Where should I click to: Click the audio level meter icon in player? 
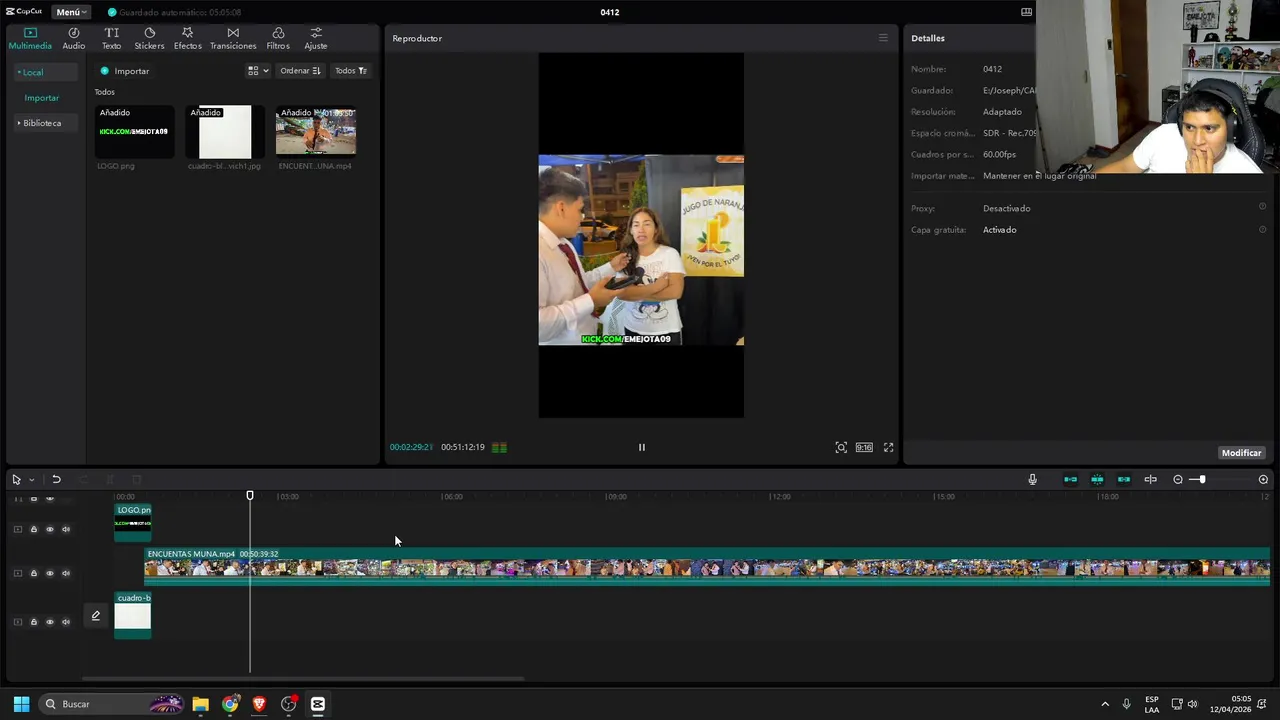pos(499,447)
